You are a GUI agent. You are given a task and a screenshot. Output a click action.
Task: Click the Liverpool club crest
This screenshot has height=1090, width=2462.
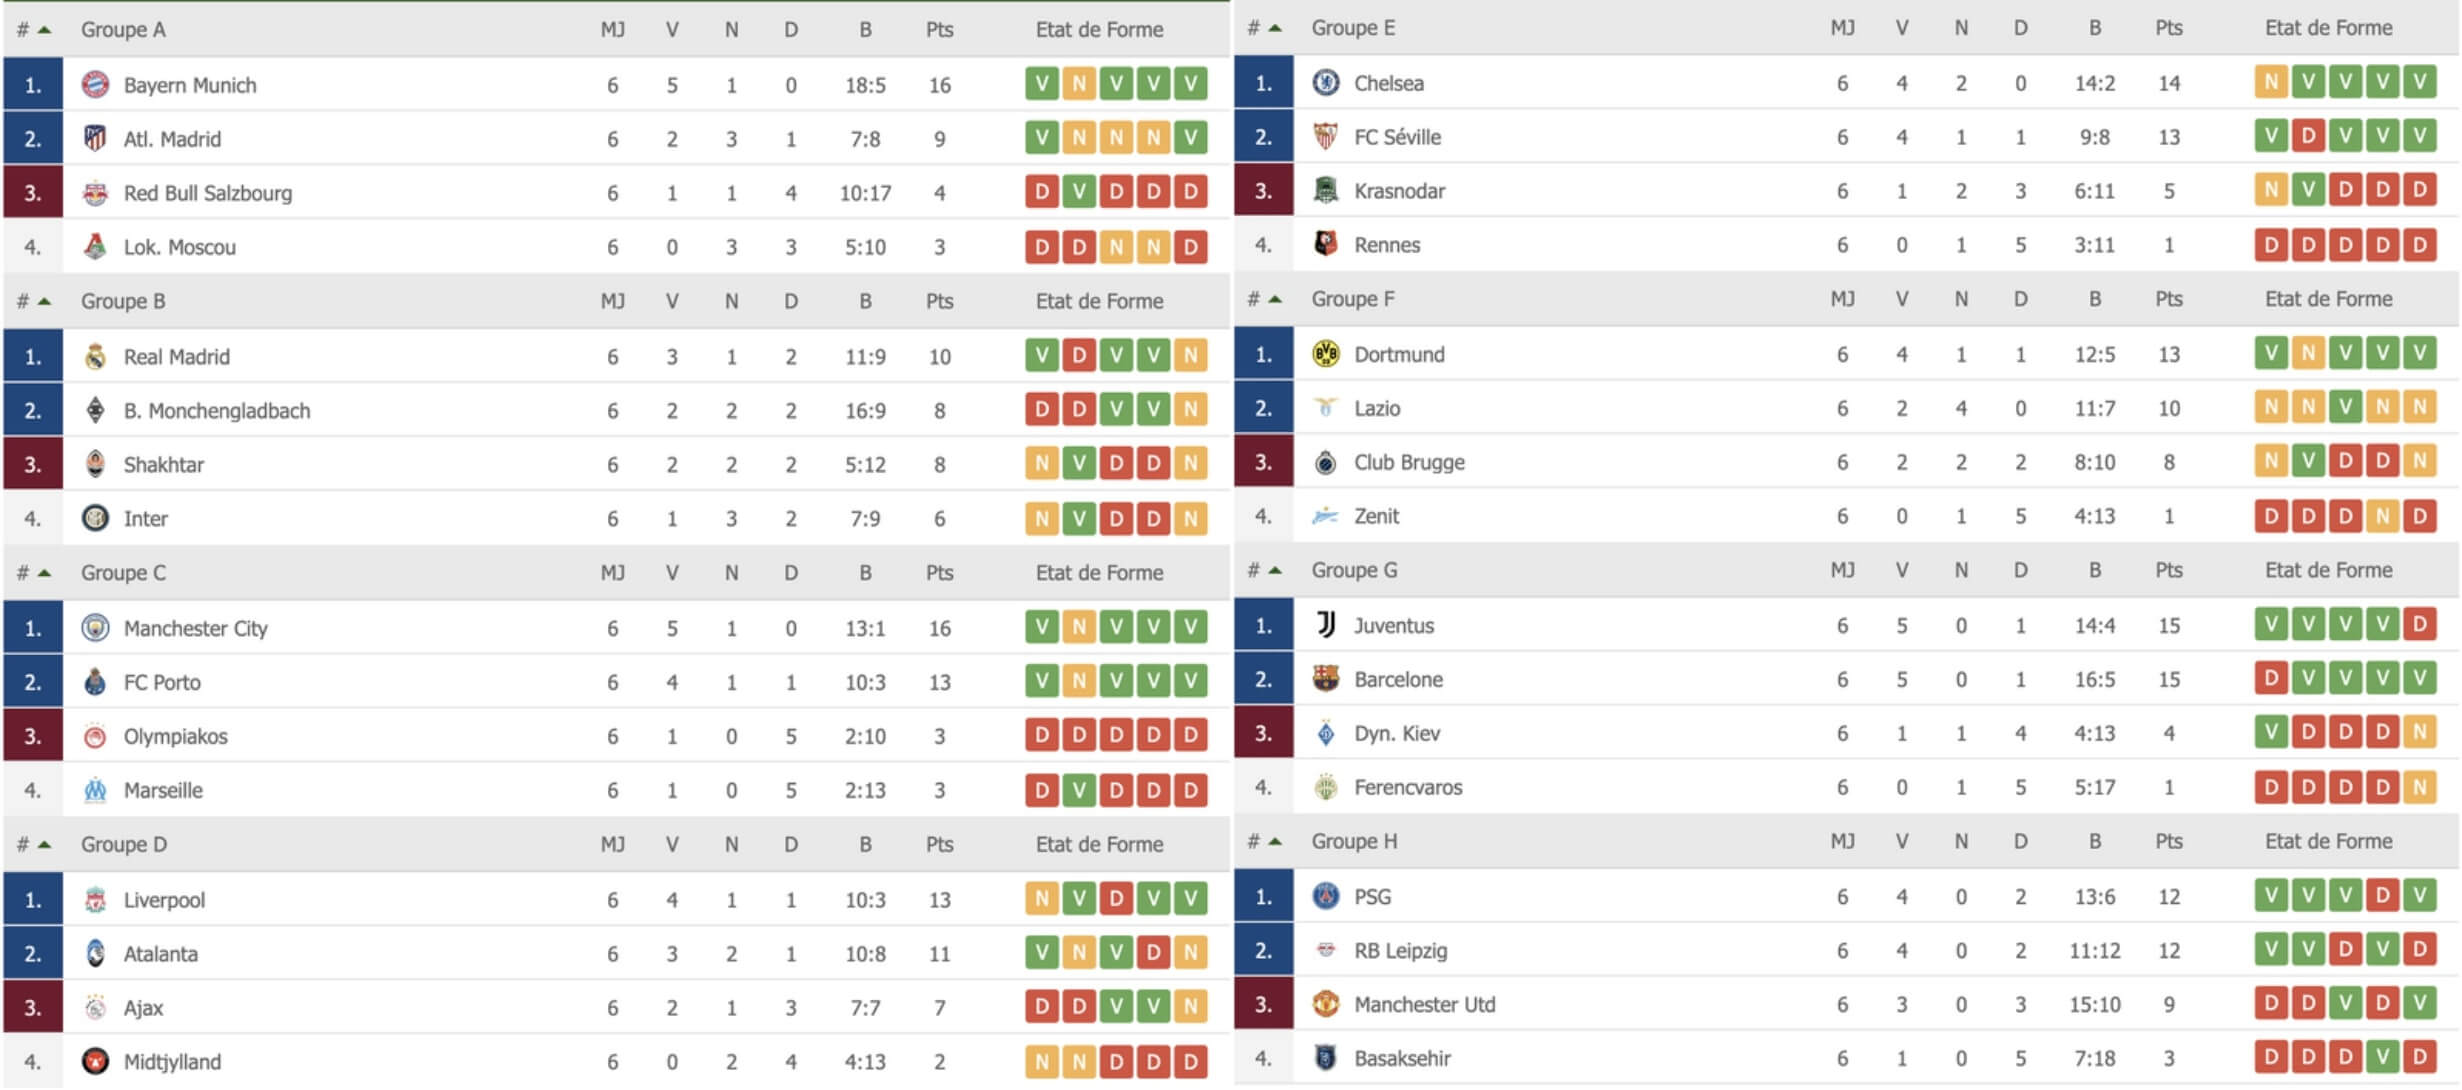point(95,900)
